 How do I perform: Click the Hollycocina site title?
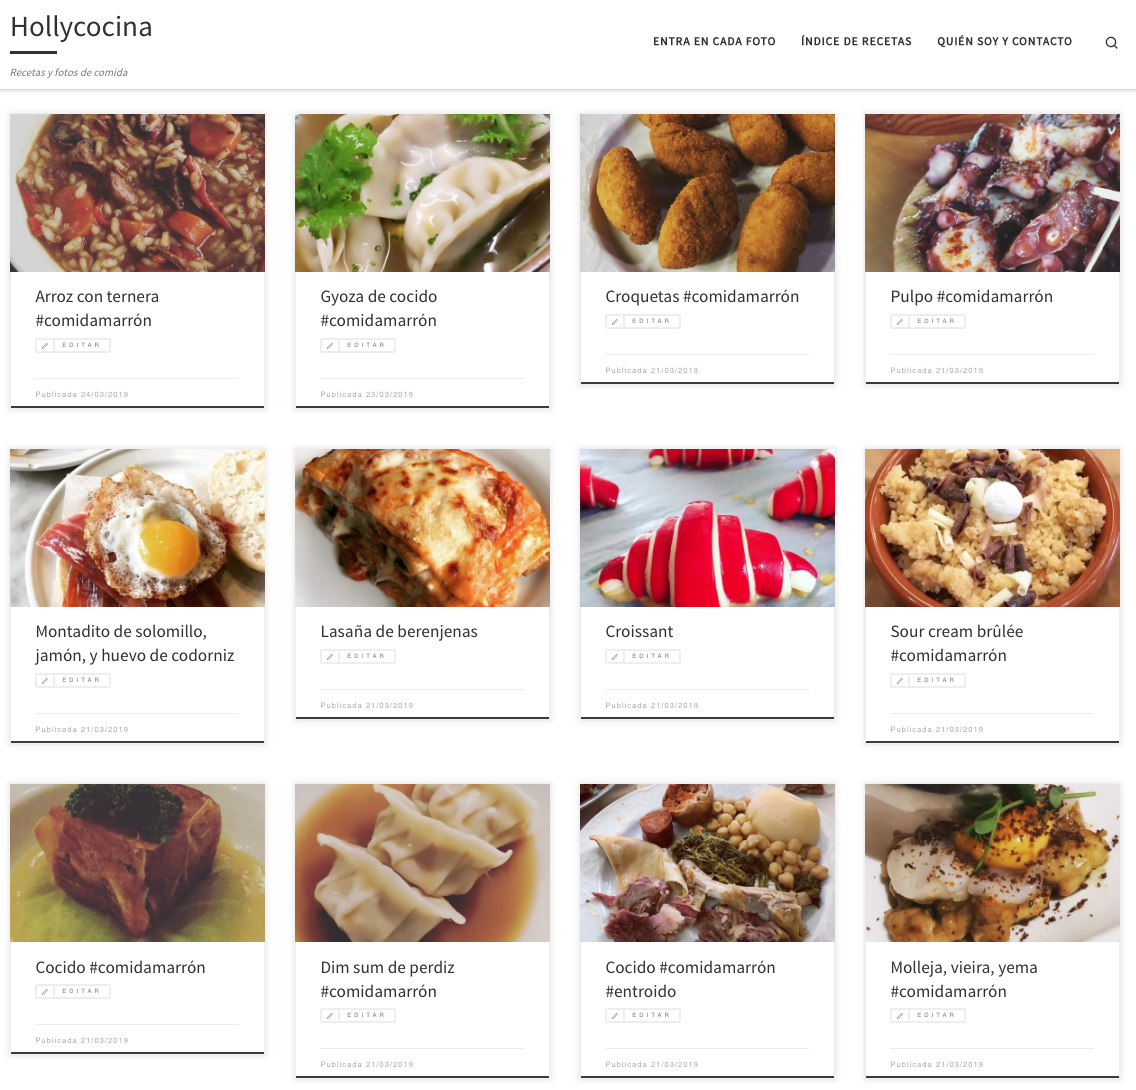point(81,27)
